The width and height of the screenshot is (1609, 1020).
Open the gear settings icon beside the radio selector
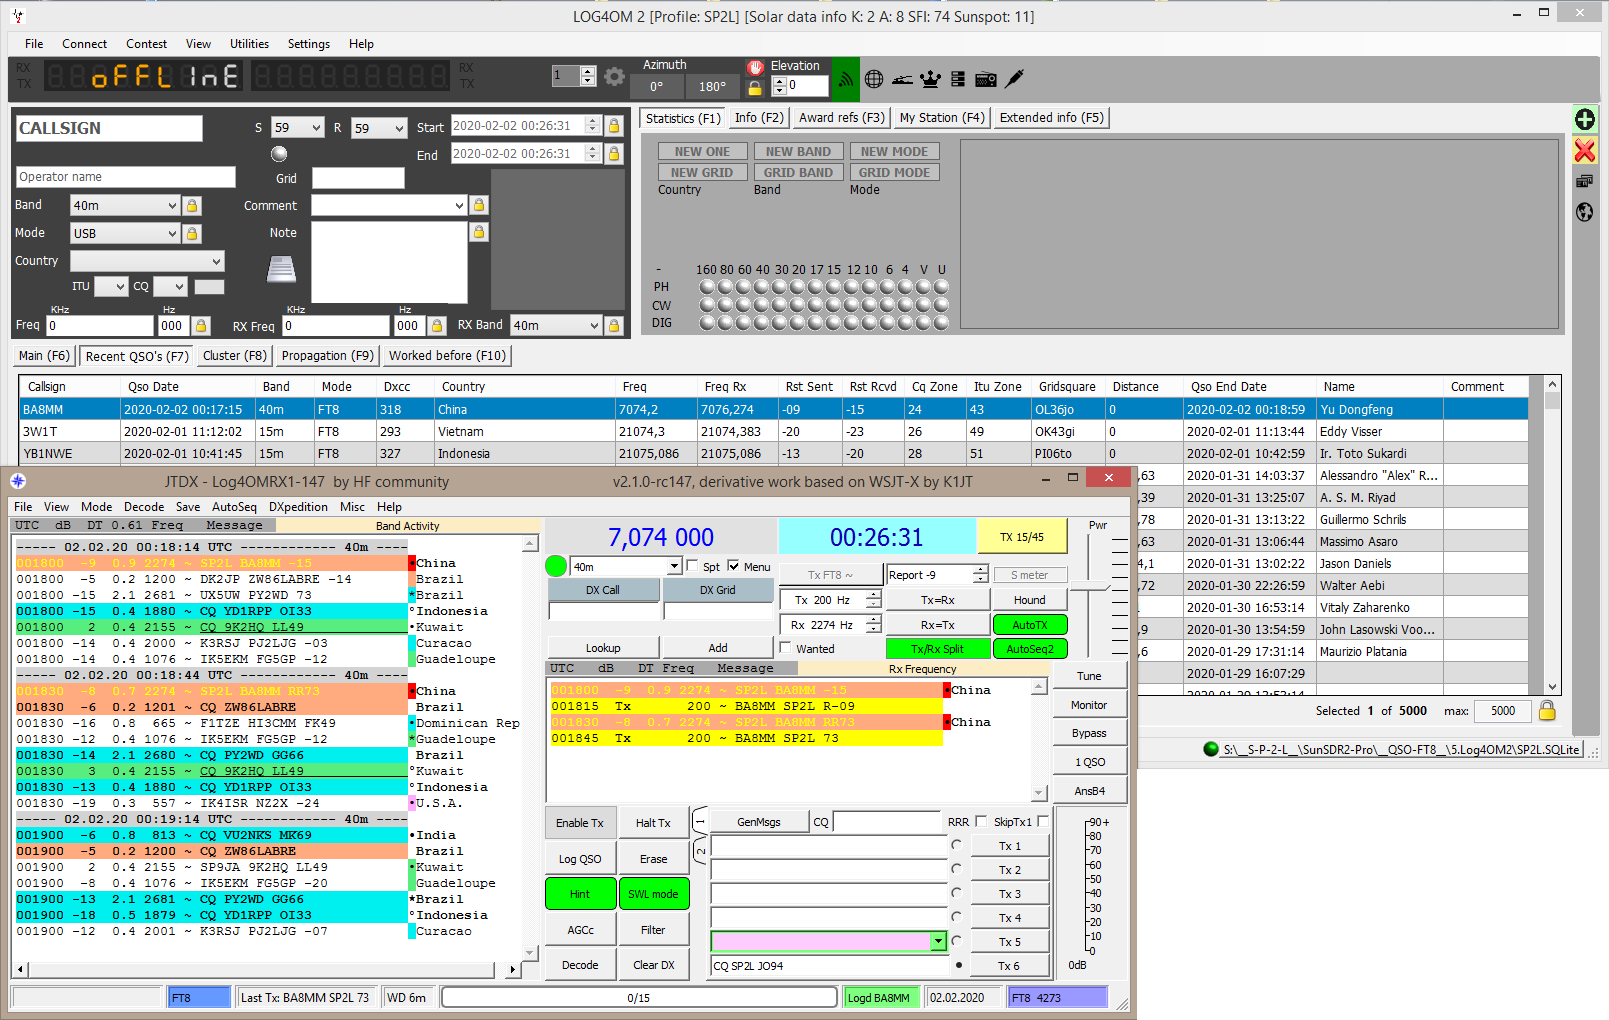614,77
